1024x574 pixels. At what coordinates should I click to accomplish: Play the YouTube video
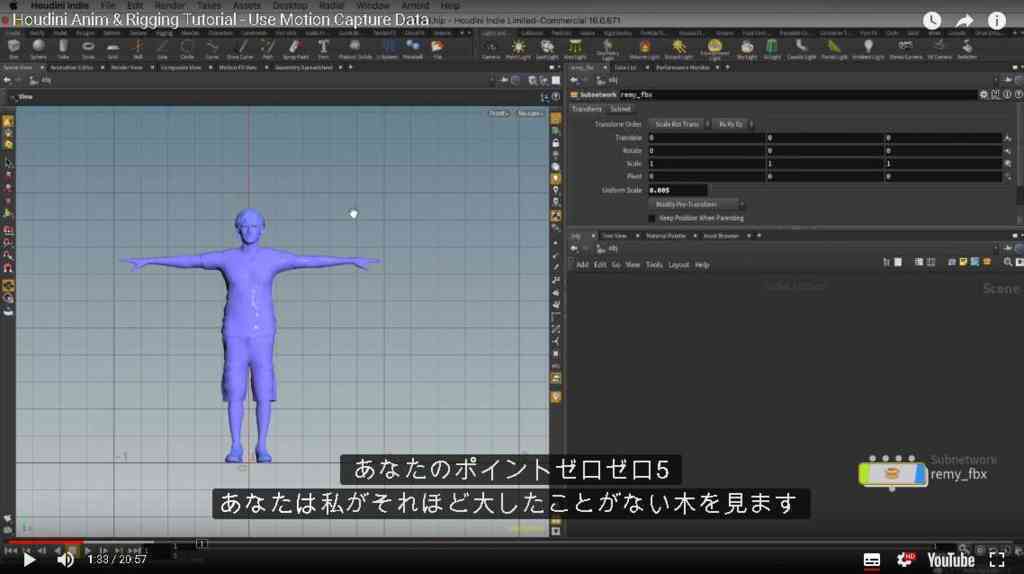[x=29, y=560]
